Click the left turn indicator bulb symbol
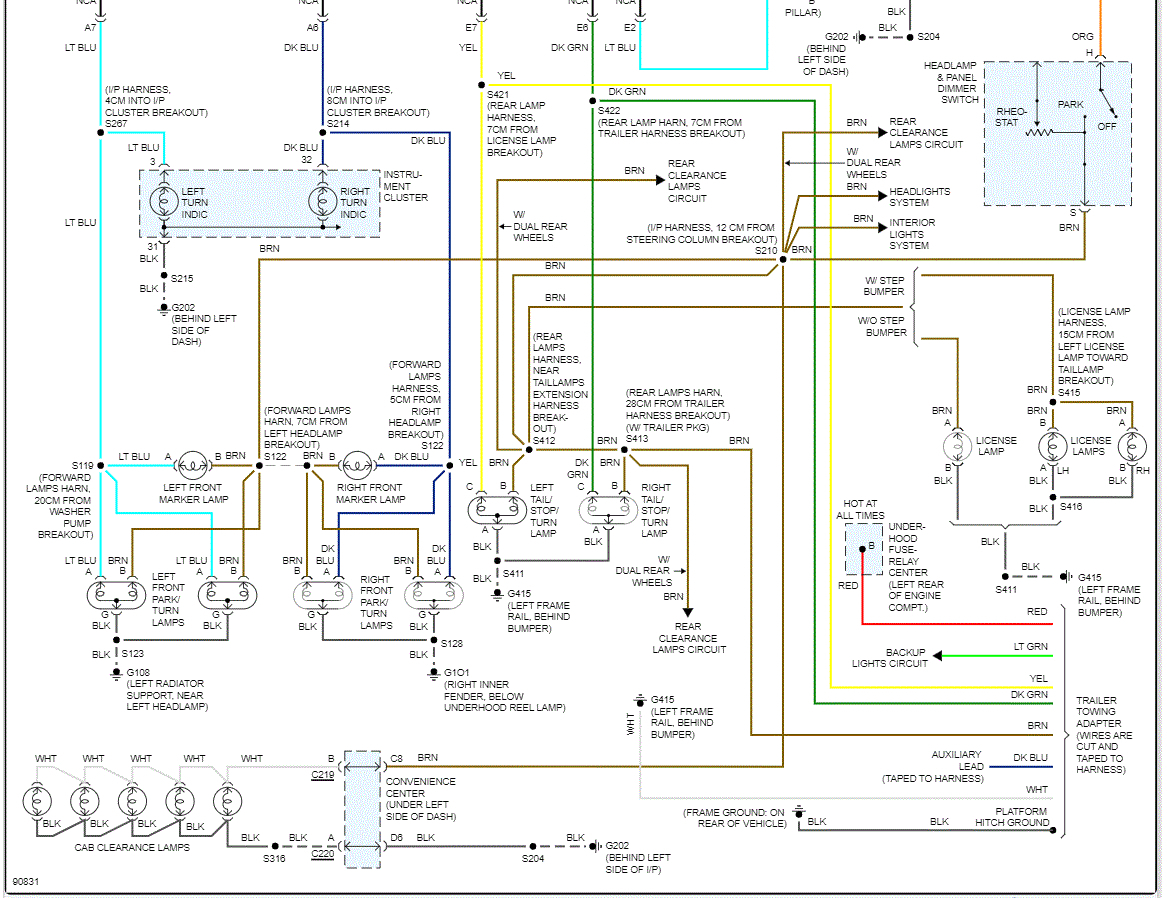Screen dimensions: 1167x898 (x=164, y=201)
